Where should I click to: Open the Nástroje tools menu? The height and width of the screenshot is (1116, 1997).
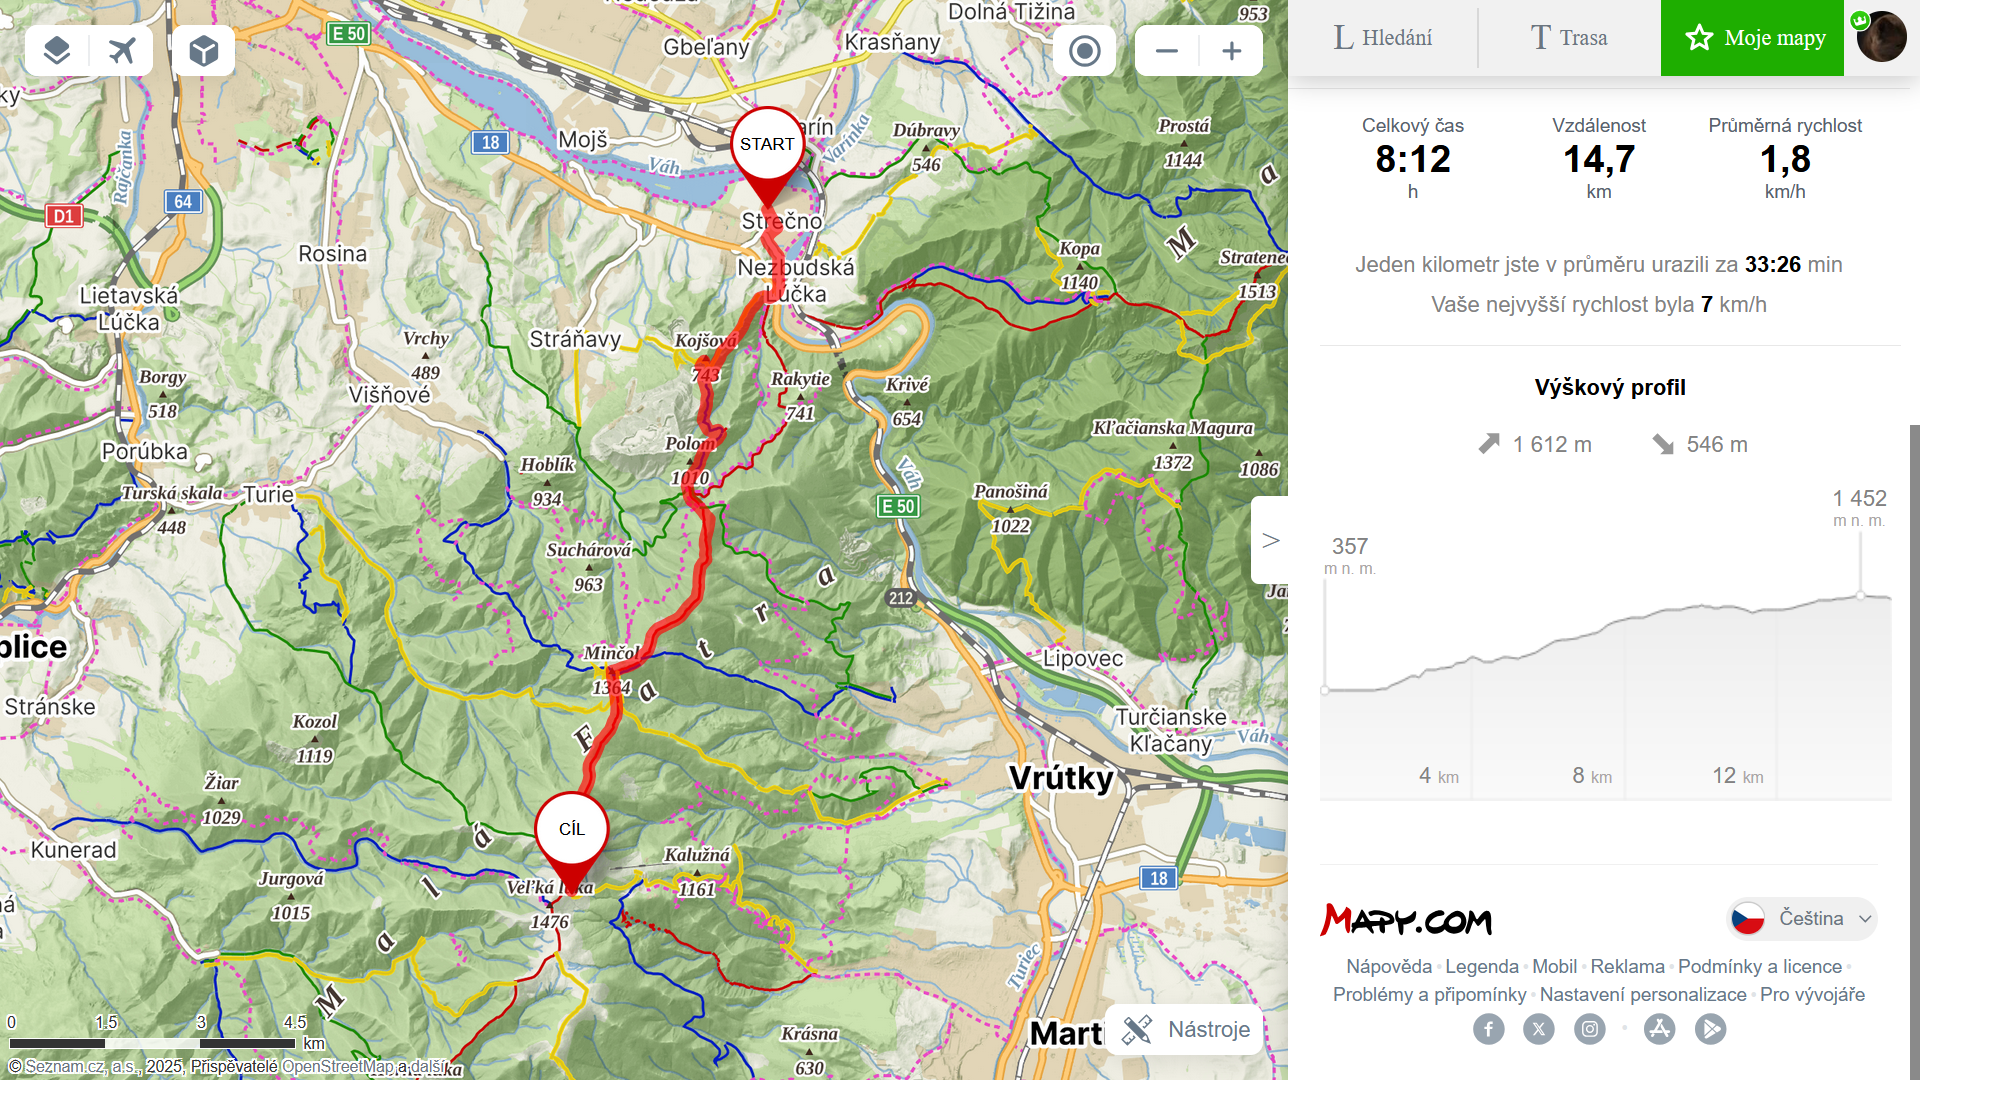tap(1186, 1029)
